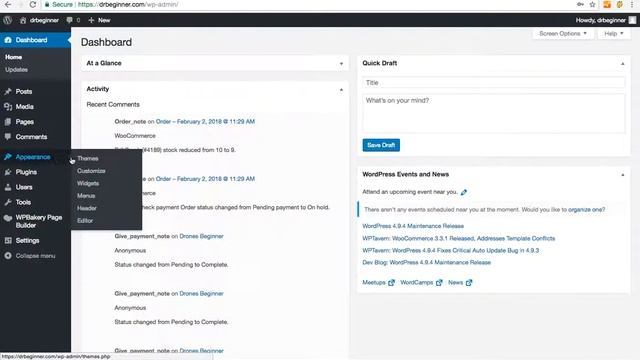Click the plus New icon in admin bar
640x360 pixels.
(x=91, y=20)
